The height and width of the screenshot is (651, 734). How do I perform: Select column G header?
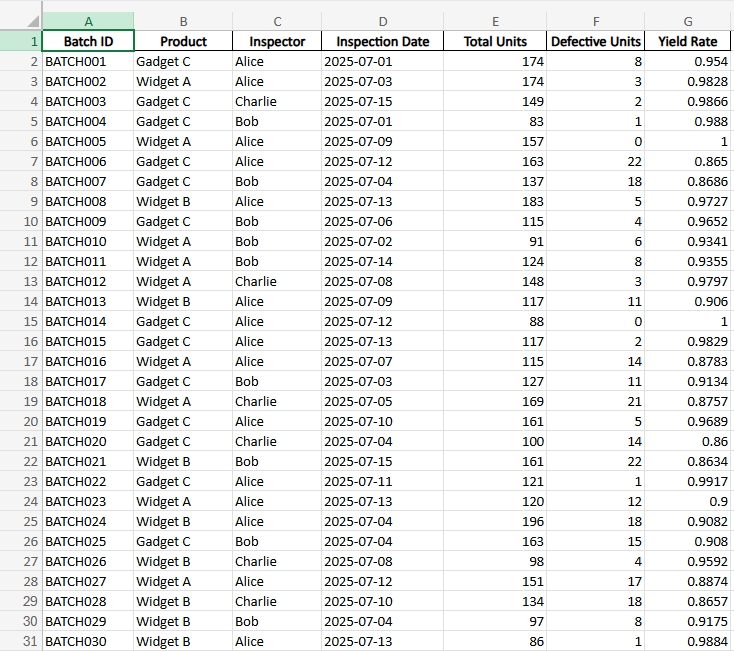click(687, 21)
